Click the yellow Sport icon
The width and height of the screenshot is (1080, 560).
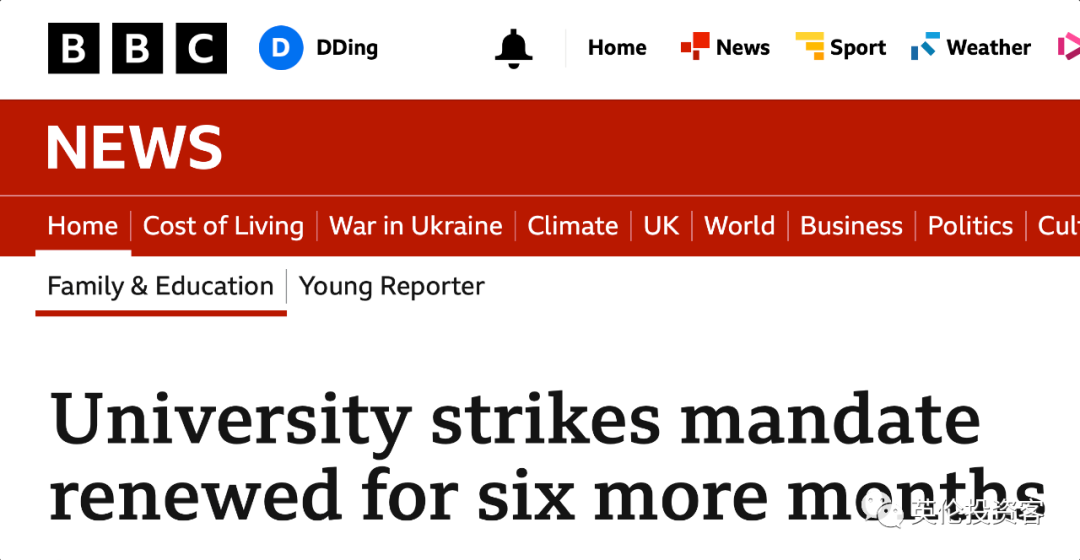point(810,46)
